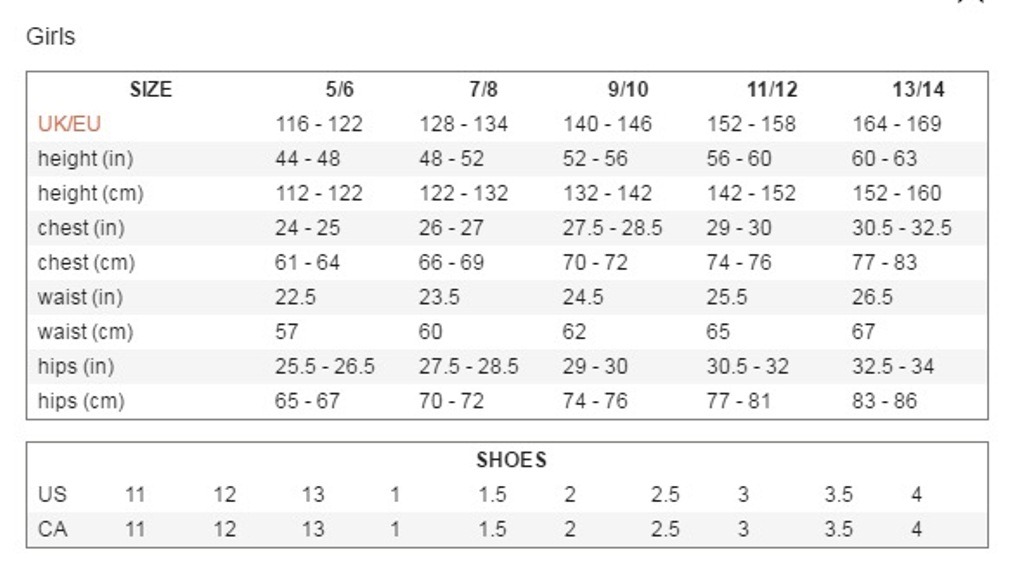Select the 11/12 size column header

pos(772,89)
